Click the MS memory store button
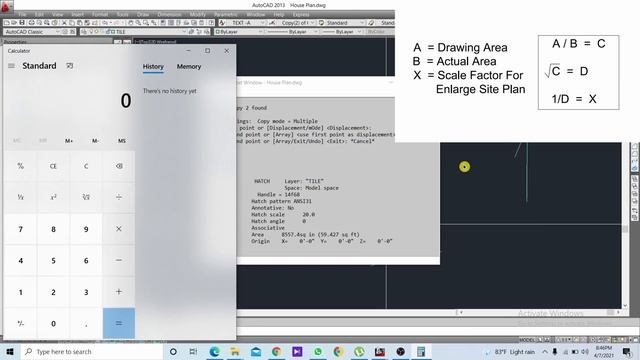 (122, 141)
